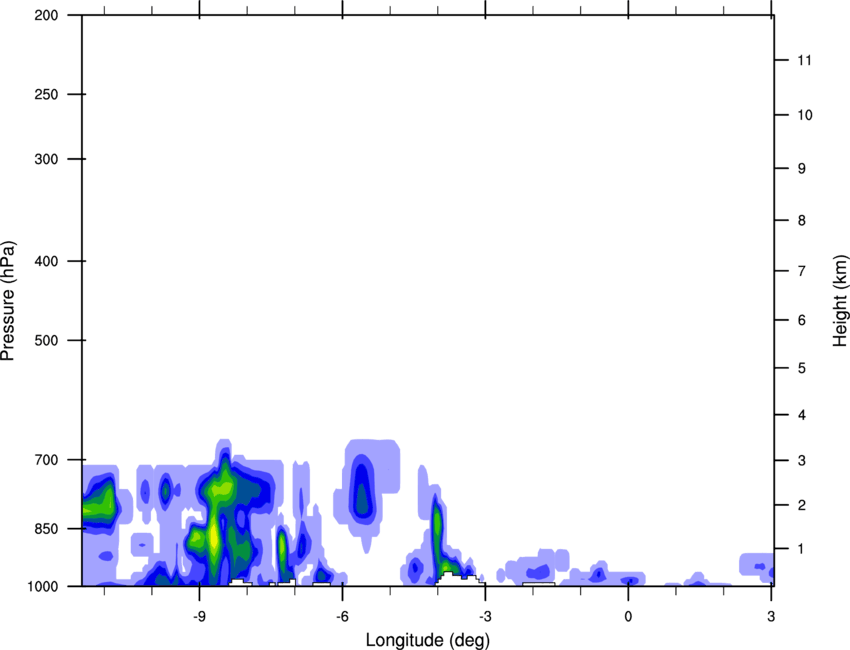Click pressure tick label '300'
Screen dimensions: 850x650
click(46, 159)
